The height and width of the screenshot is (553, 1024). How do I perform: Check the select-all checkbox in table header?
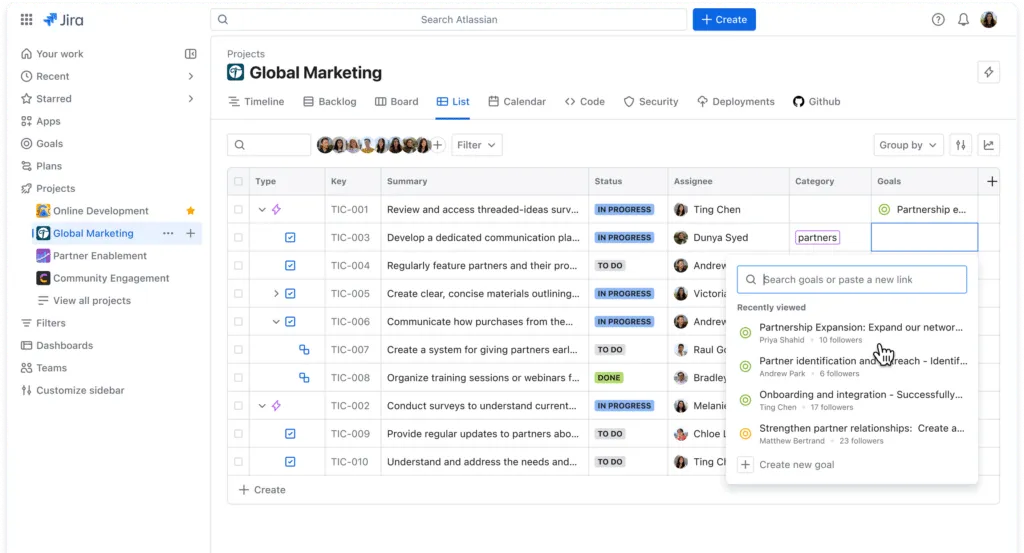(238, 182)
